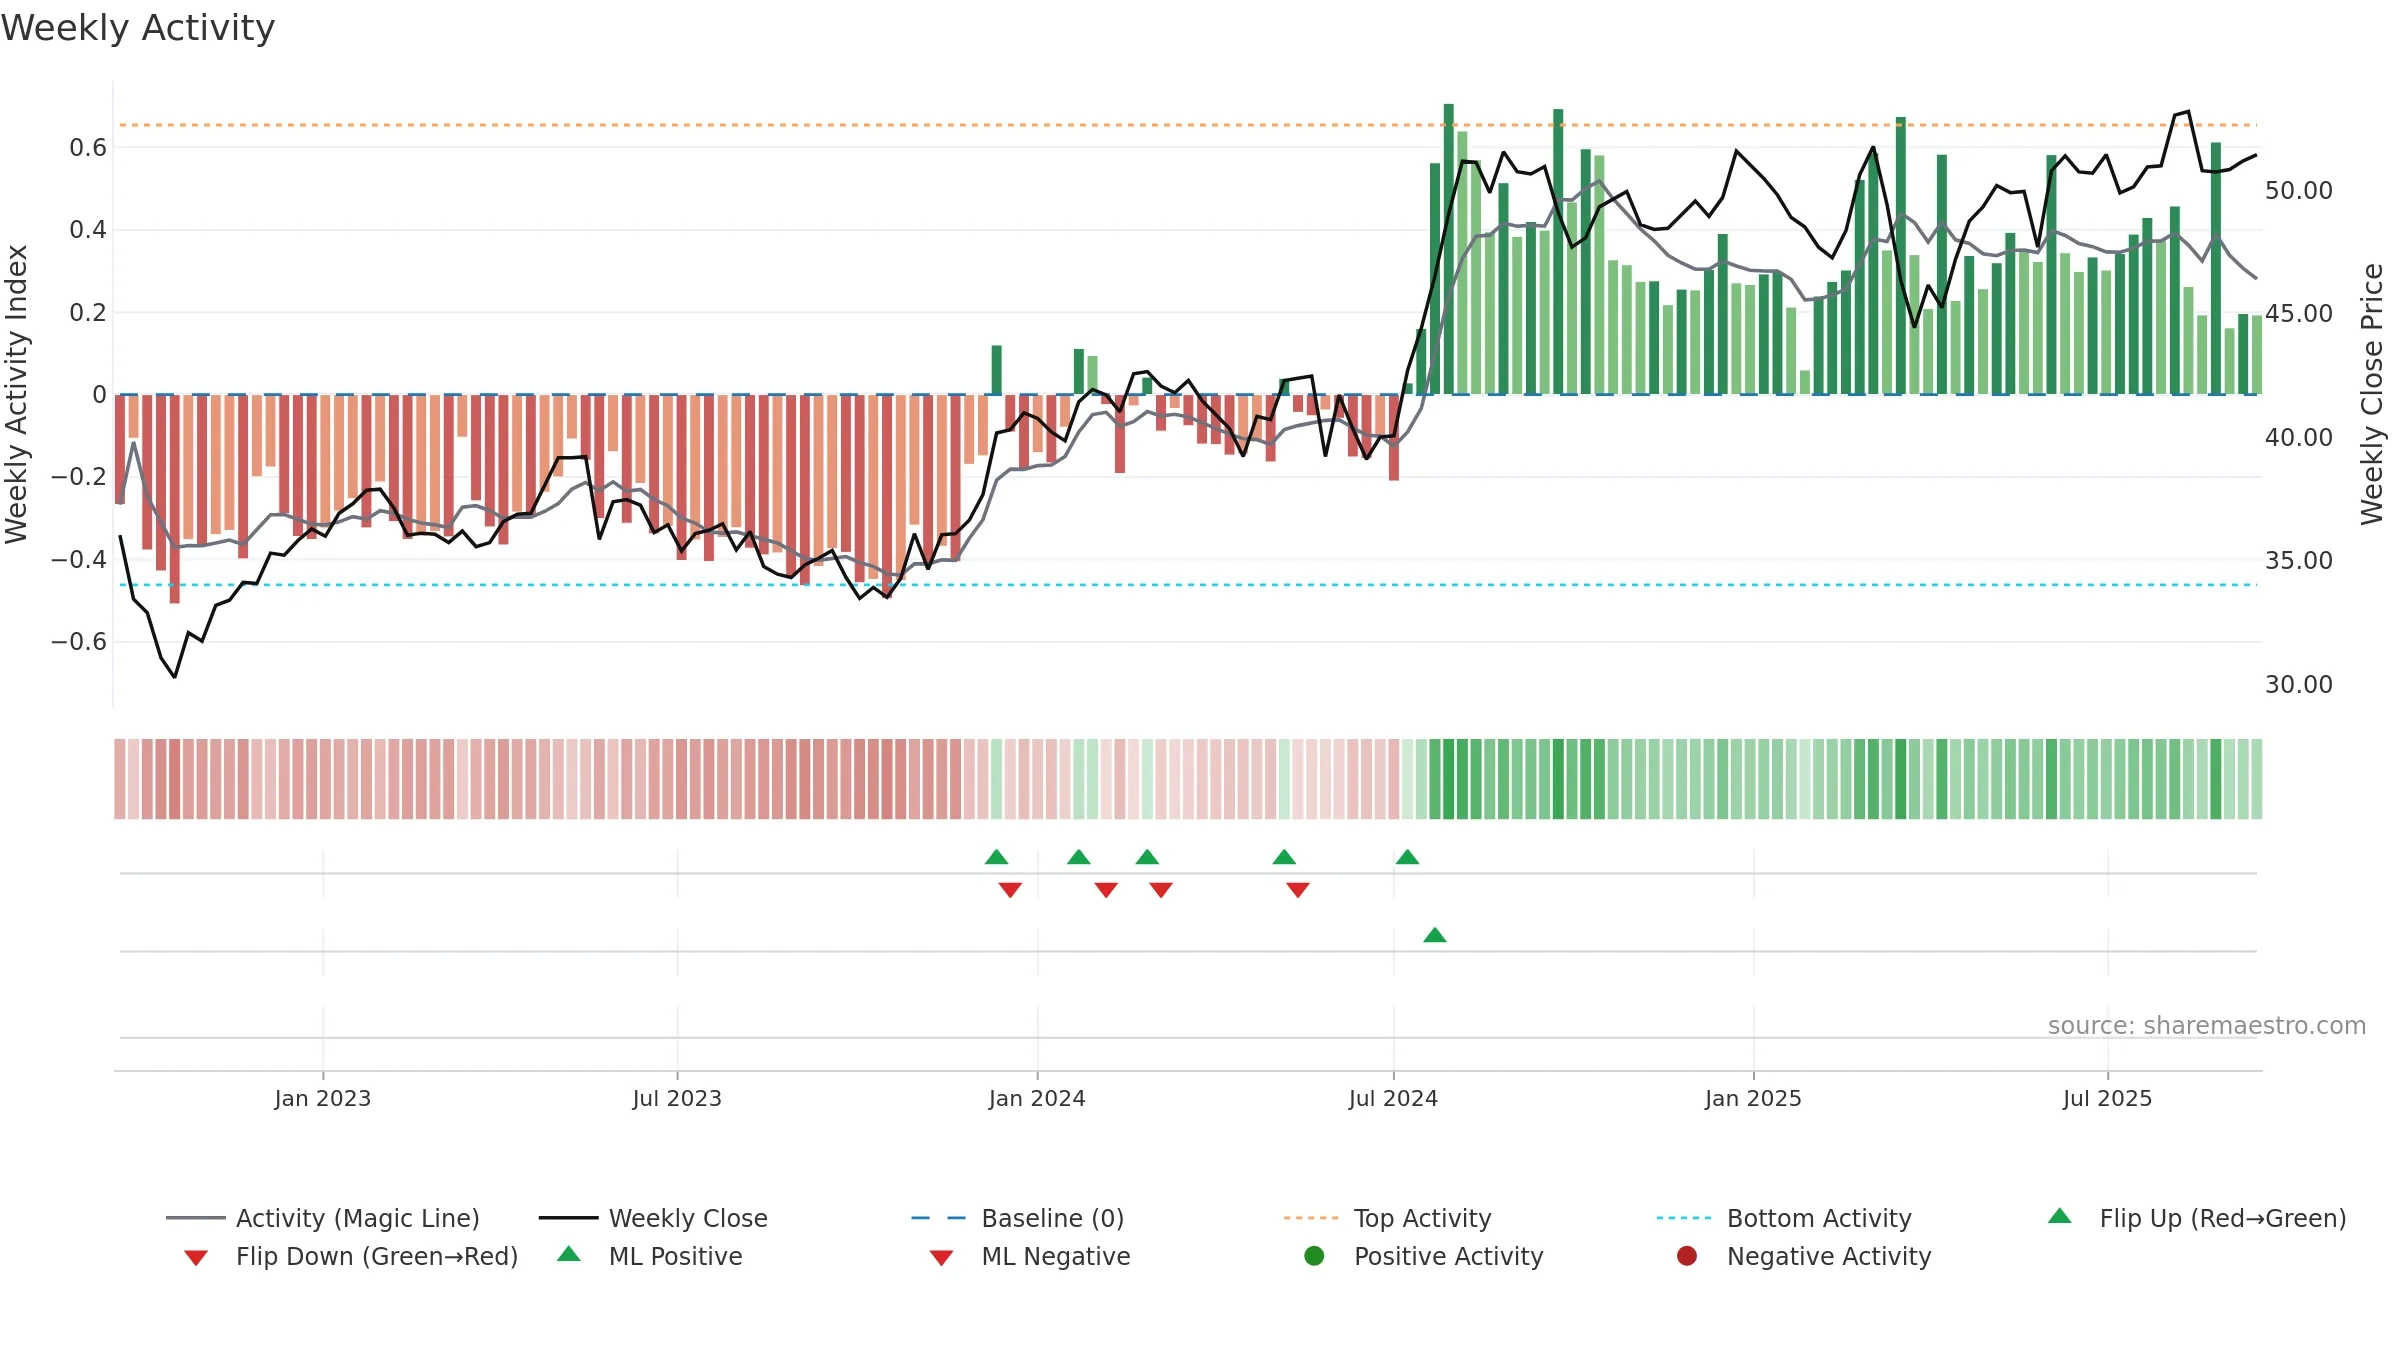
Task: Click the 'Weekly Close Price' axis title
Action: [2372, 394]
